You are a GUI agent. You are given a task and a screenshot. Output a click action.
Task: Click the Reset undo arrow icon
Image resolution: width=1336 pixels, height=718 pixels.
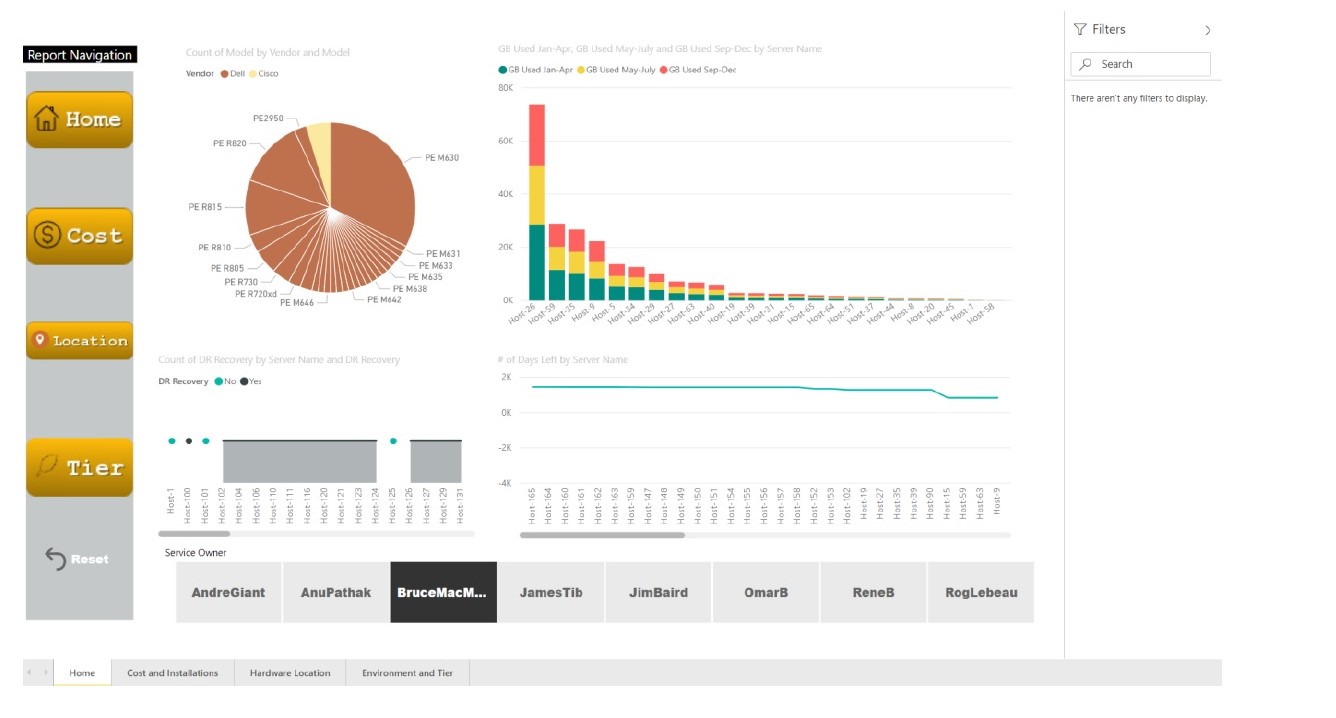pyautogui.click(x=56, y=558)
